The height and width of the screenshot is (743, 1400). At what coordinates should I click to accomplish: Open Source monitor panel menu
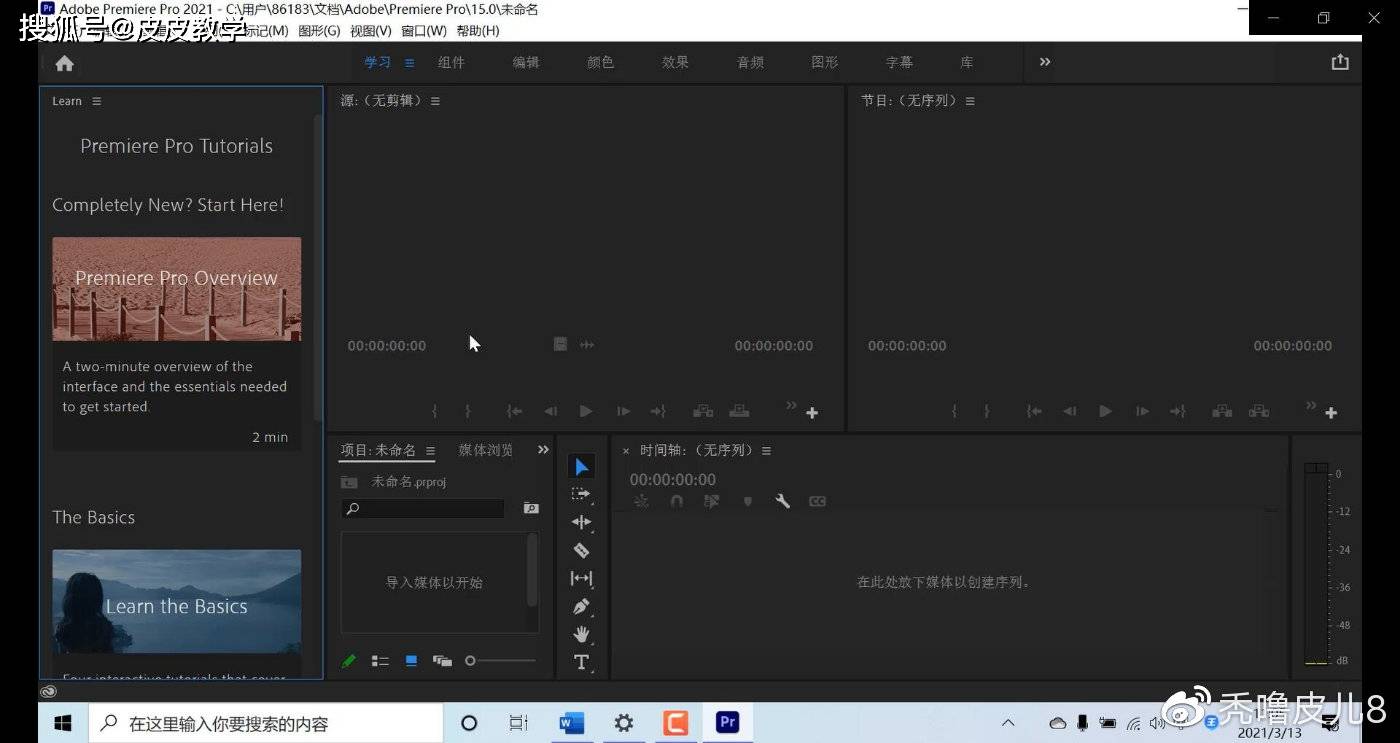point(435,101)
